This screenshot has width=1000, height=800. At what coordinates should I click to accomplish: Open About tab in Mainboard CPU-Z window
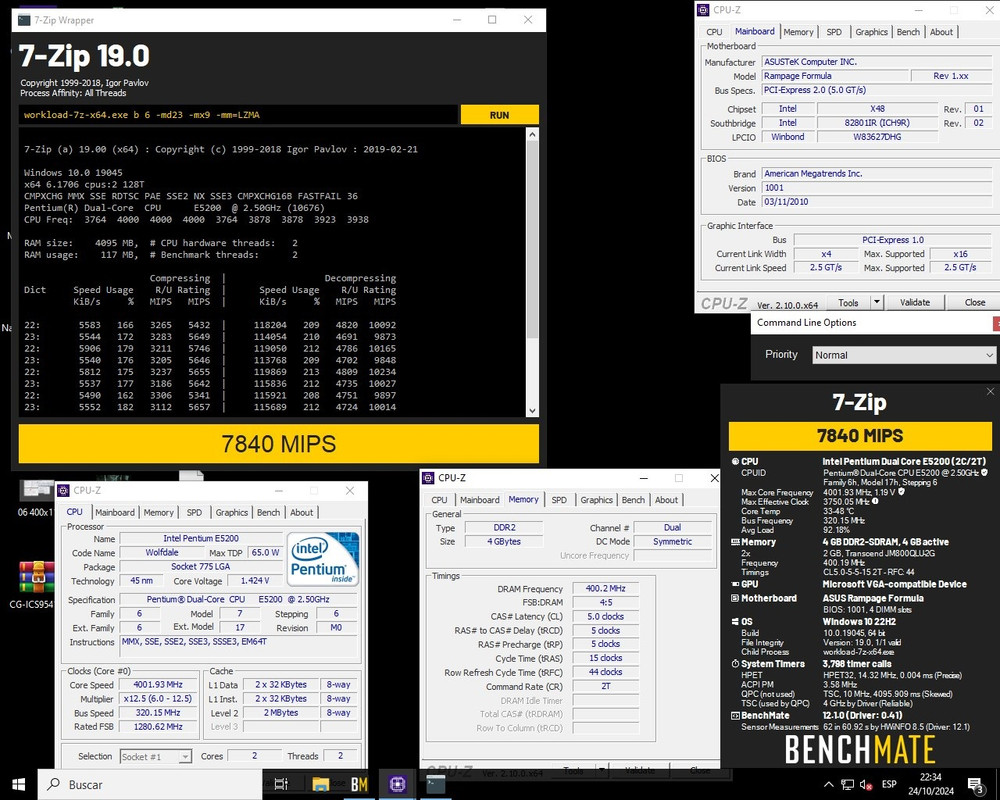coord(941,32)
